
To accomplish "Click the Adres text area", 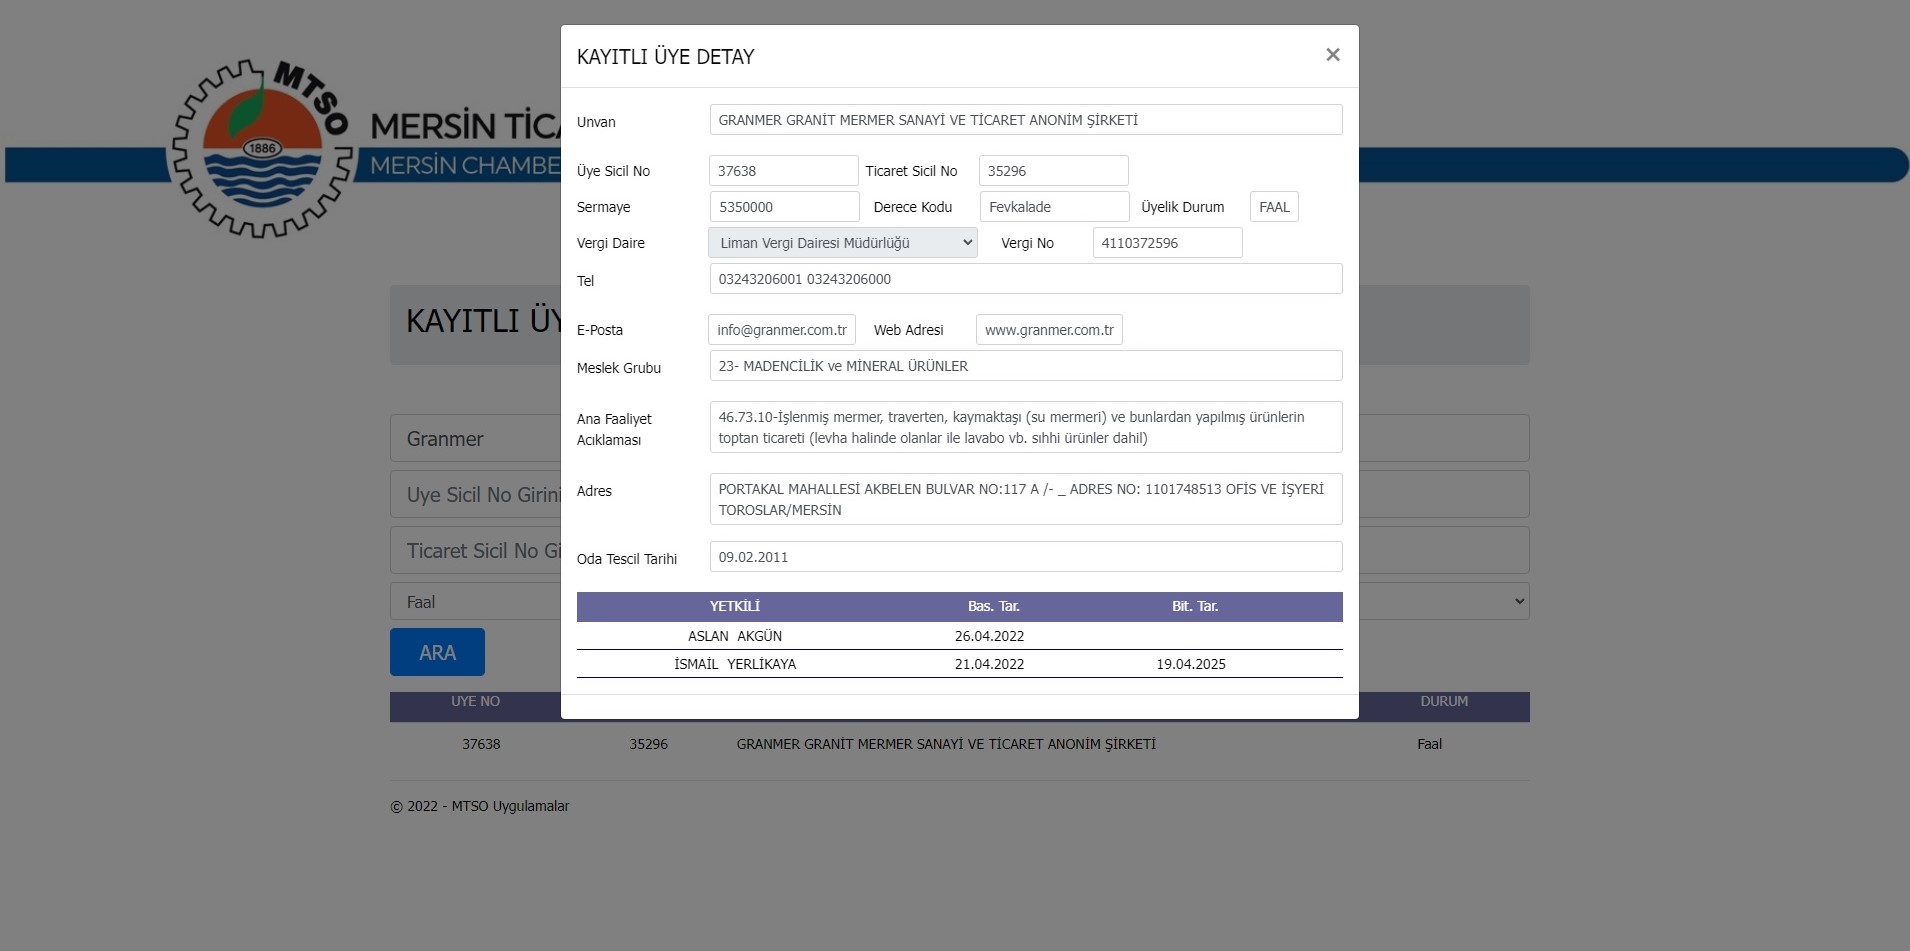I will click(x=1025, y=499).
